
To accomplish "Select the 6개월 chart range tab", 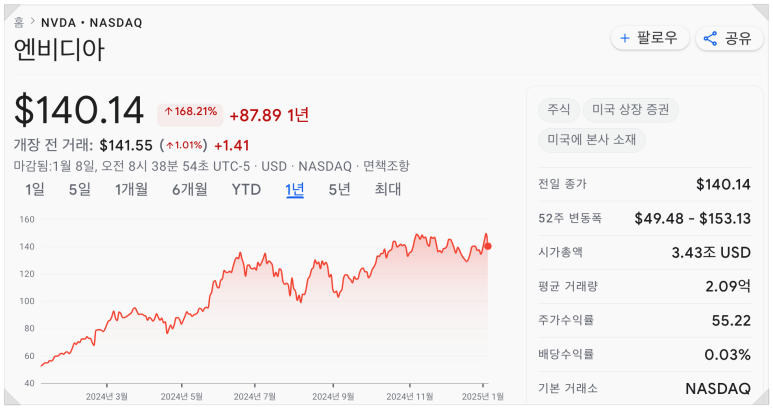I will (x=189, y=189).
